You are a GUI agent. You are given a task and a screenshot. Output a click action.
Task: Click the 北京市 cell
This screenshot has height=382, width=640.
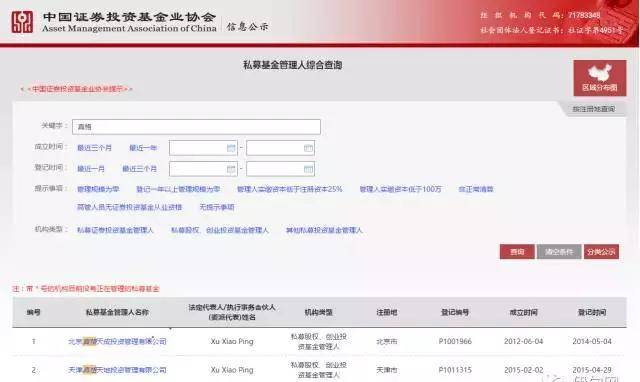[387, 342]
